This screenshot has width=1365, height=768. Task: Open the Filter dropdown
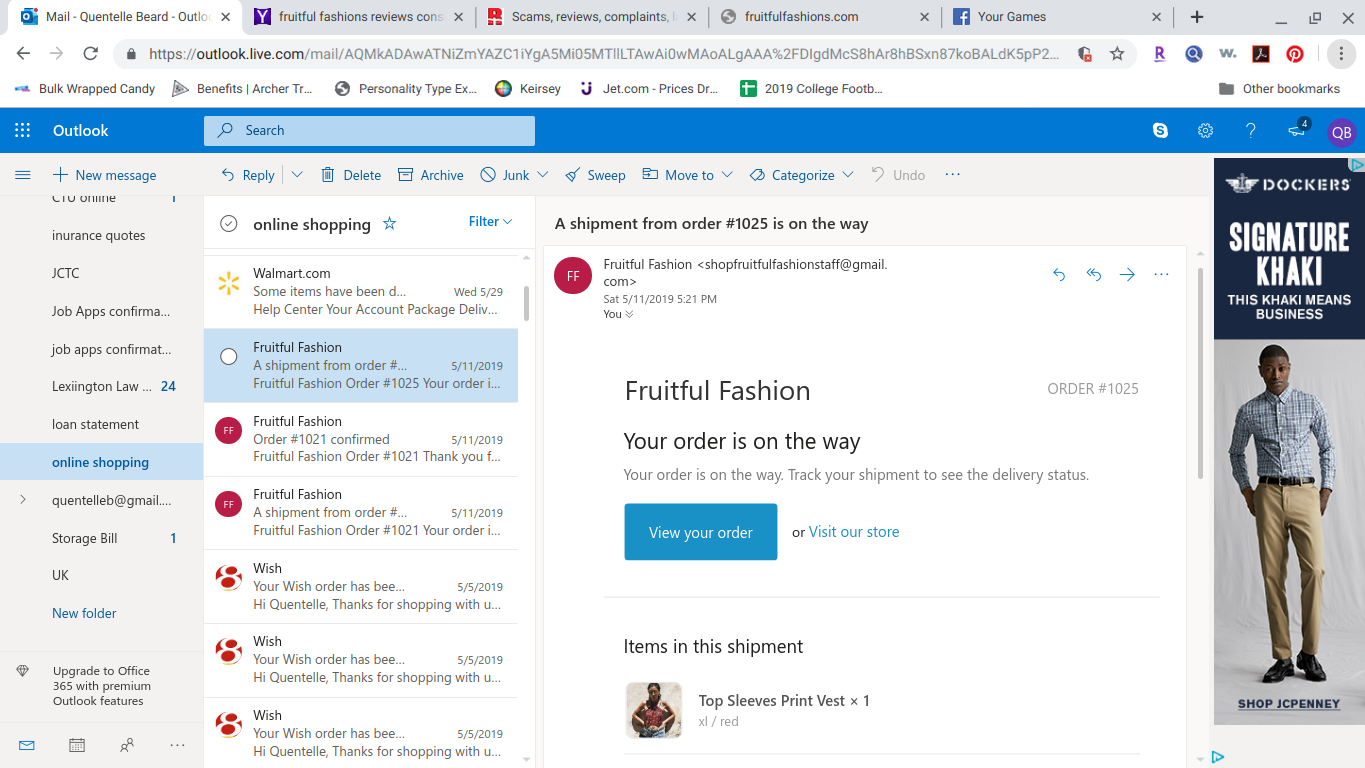(x=490, y=221)
